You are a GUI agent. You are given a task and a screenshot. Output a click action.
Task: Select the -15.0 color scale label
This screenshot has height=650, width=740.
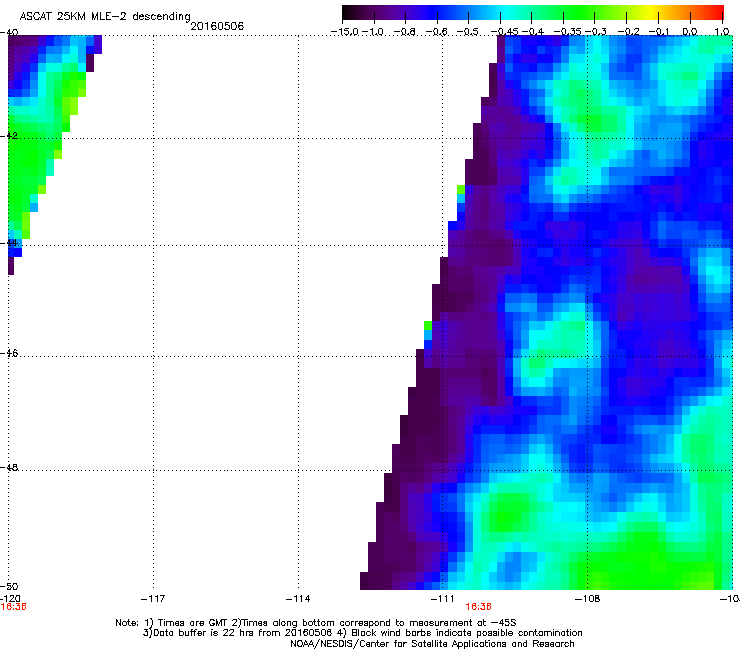click(345, 32)
